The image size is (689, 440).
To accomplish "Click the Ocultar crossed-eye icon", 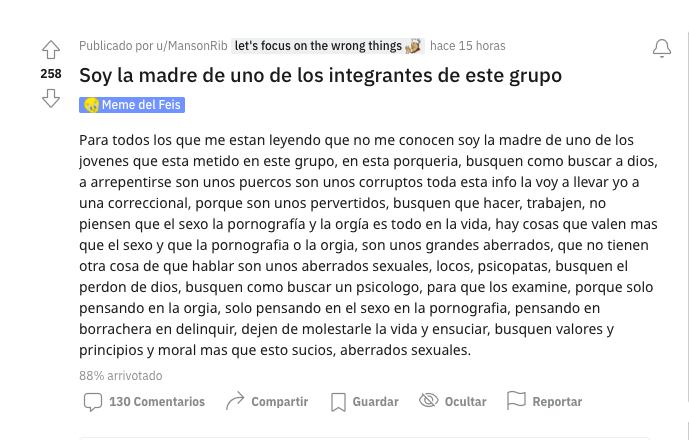I will [x=429, y=401].
